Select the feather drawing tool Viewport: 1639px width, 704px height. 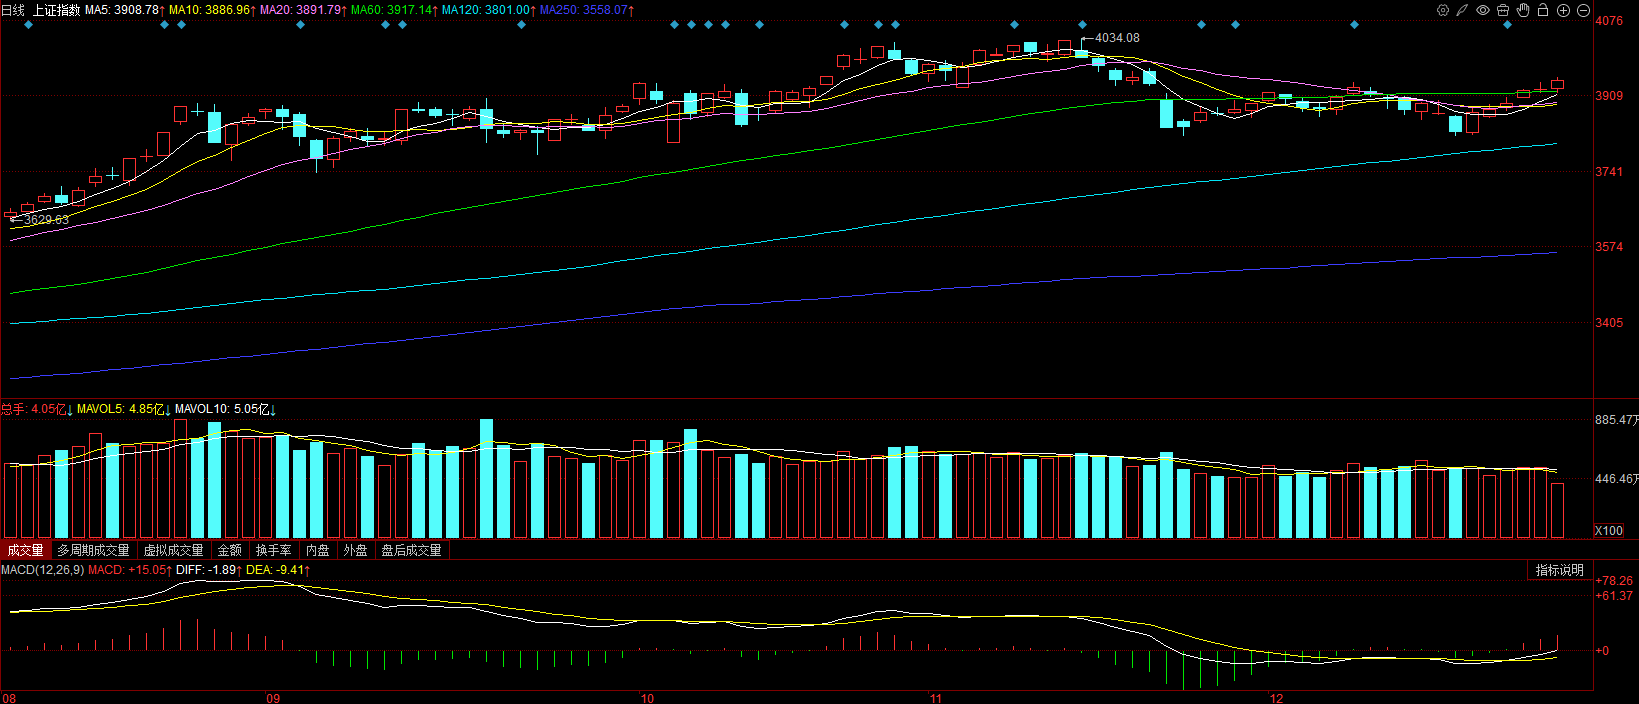(x=1462, y=10)
